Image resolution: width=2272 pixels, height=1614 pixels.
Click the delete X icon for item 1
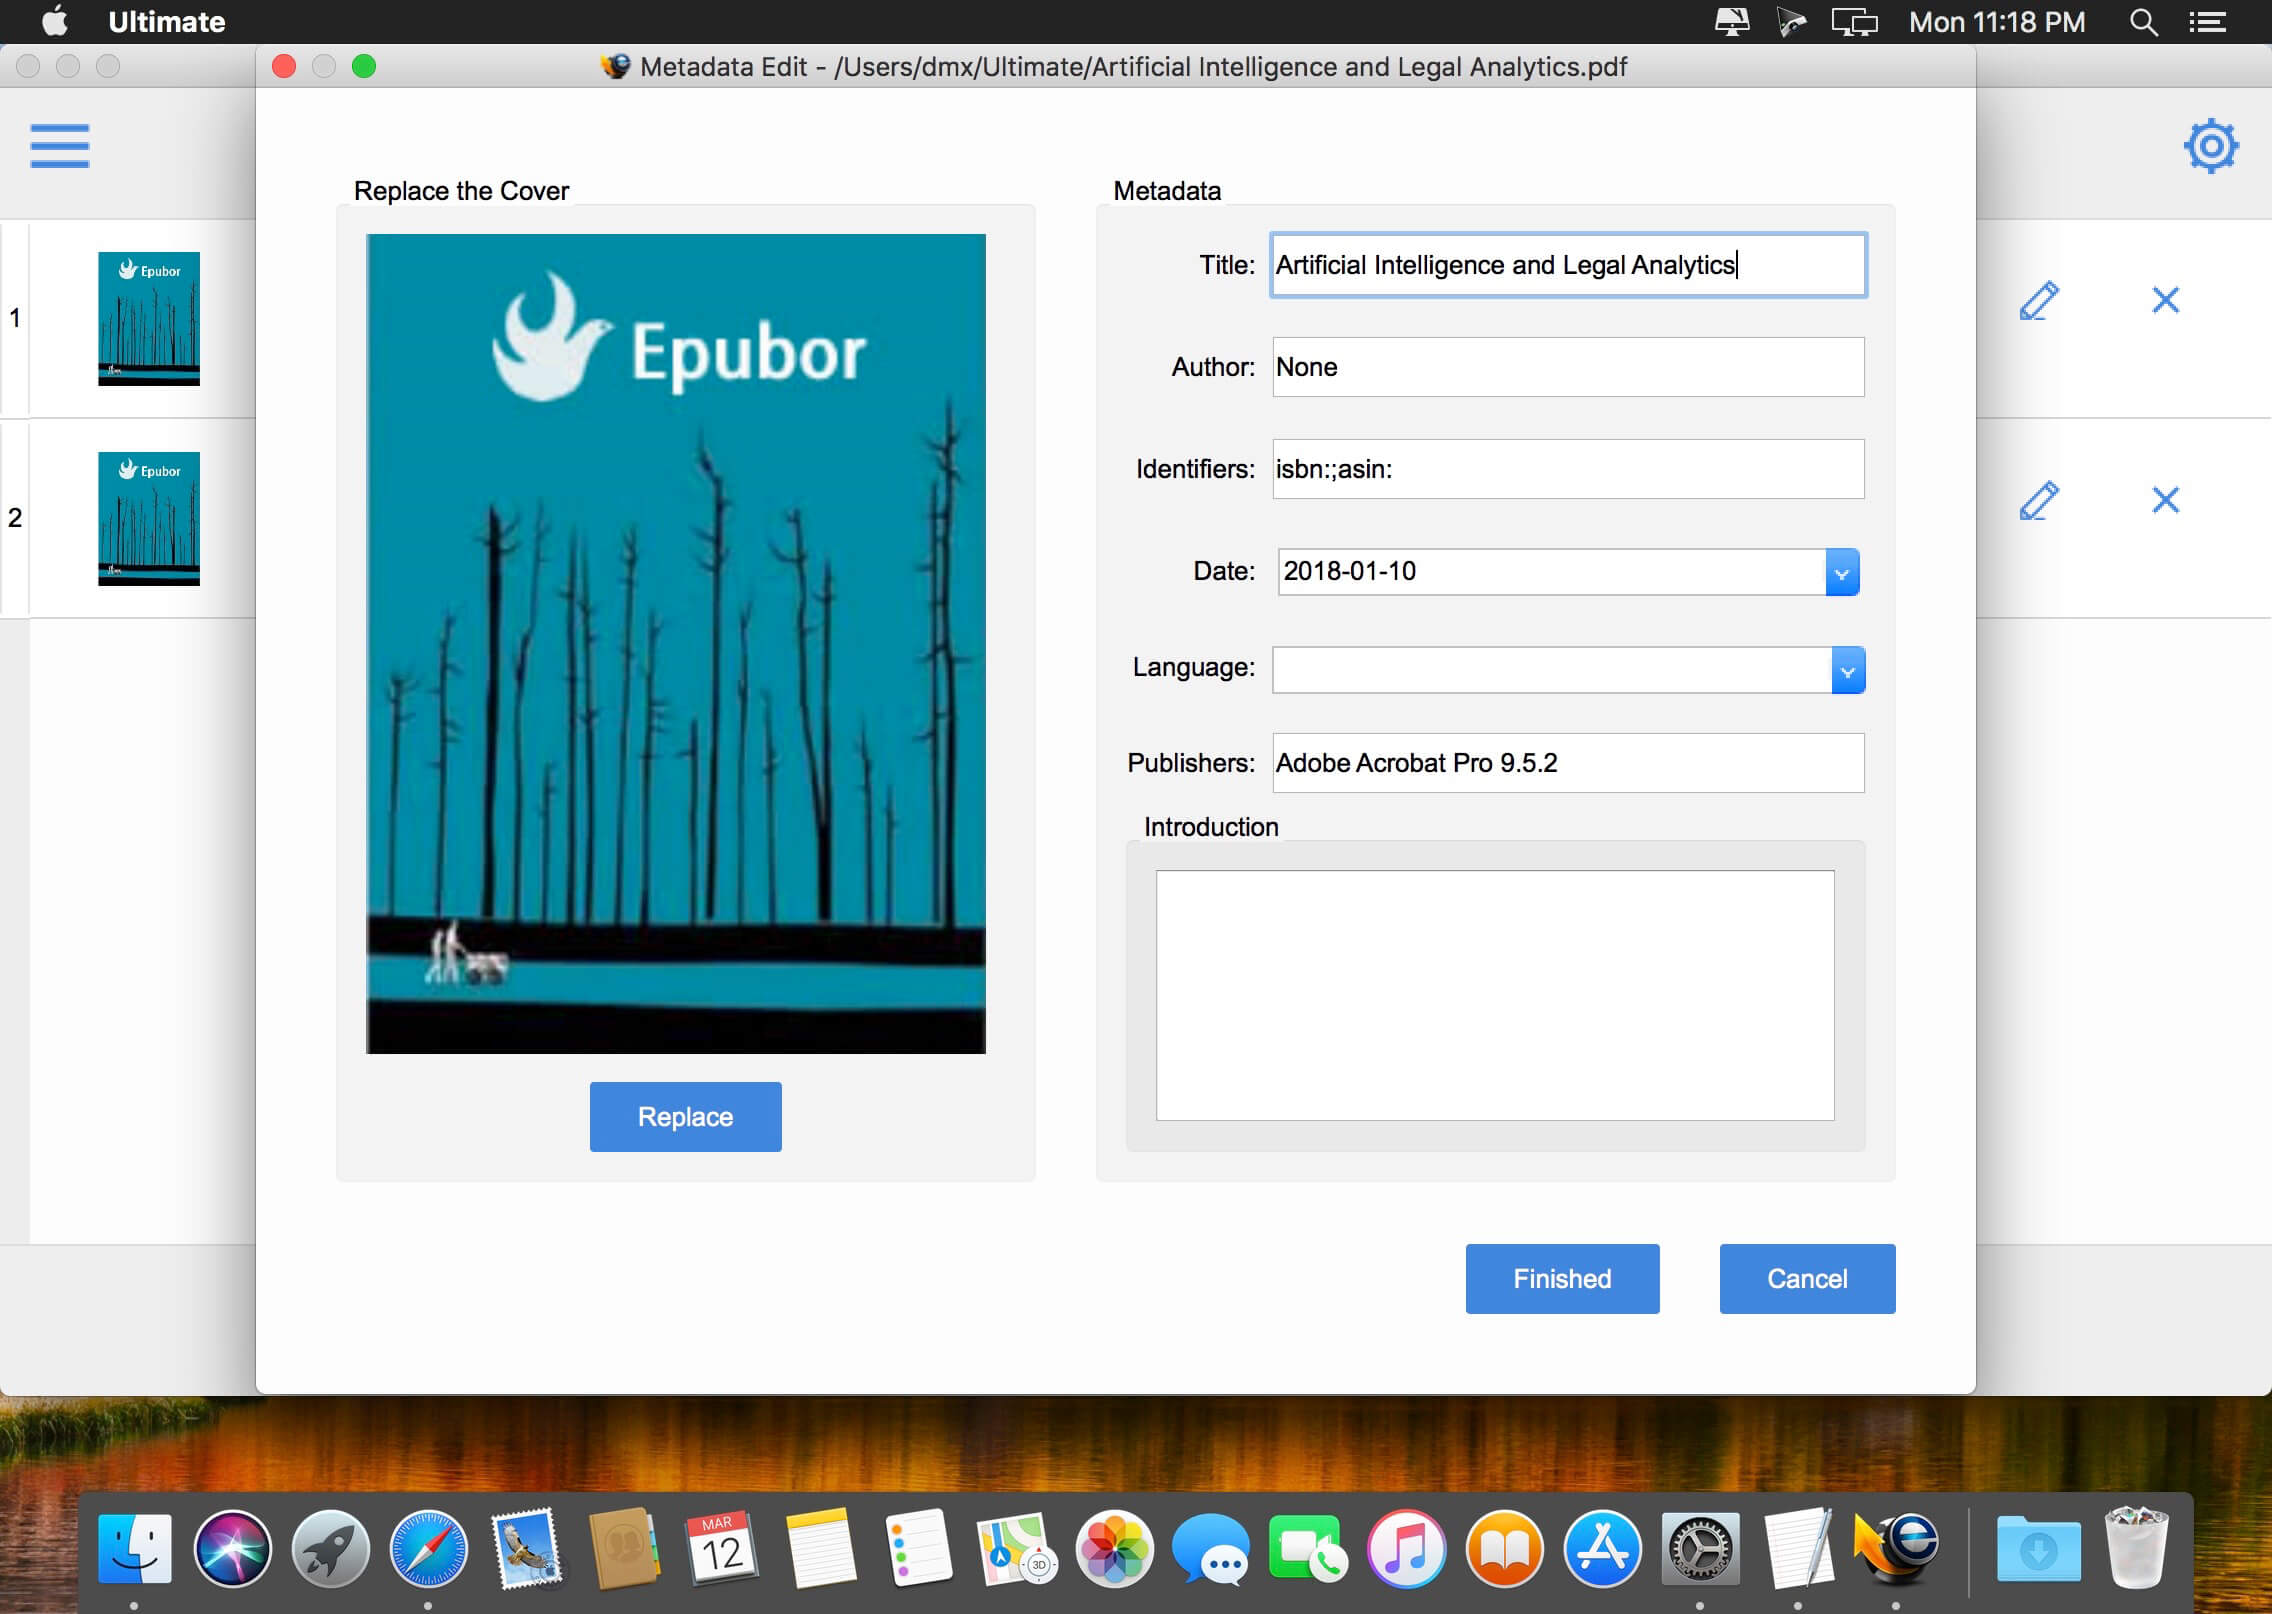click(x=2167, y=300)
